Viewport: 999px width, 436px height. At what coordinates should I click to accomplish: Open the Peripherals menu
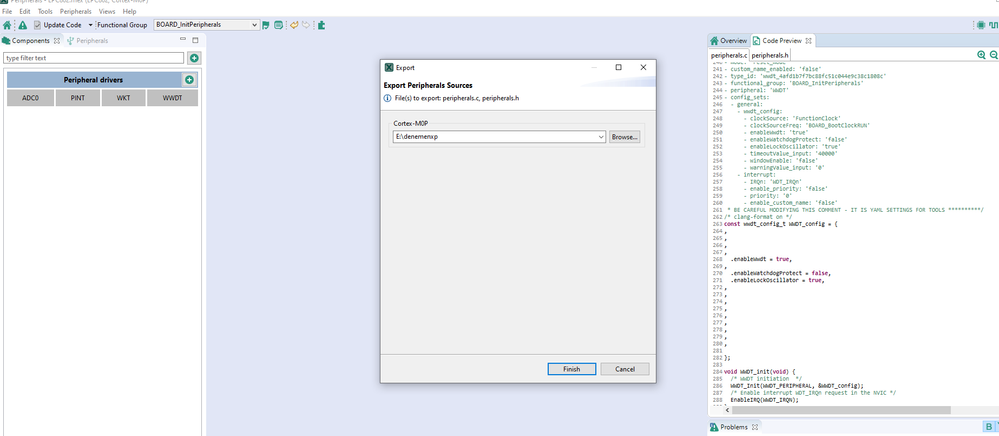pyautogui.click(x=75, y=11)
